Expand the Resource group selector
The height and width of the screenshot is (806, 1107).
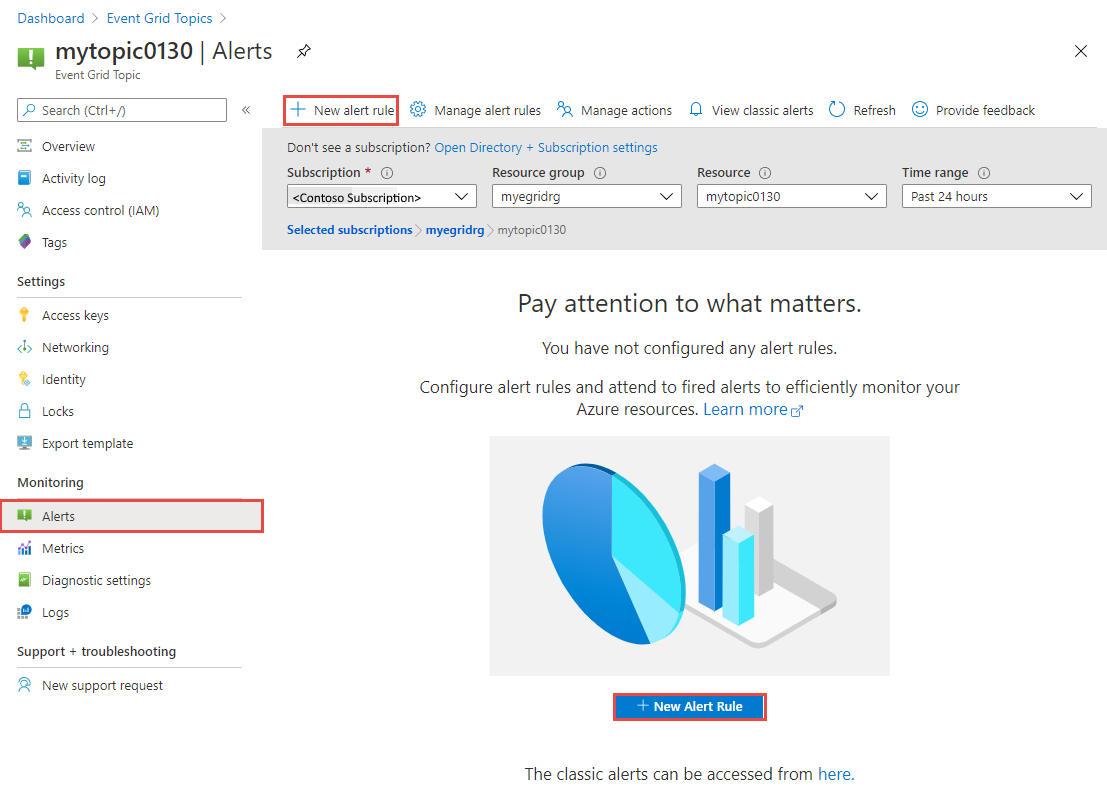[586, 196]
